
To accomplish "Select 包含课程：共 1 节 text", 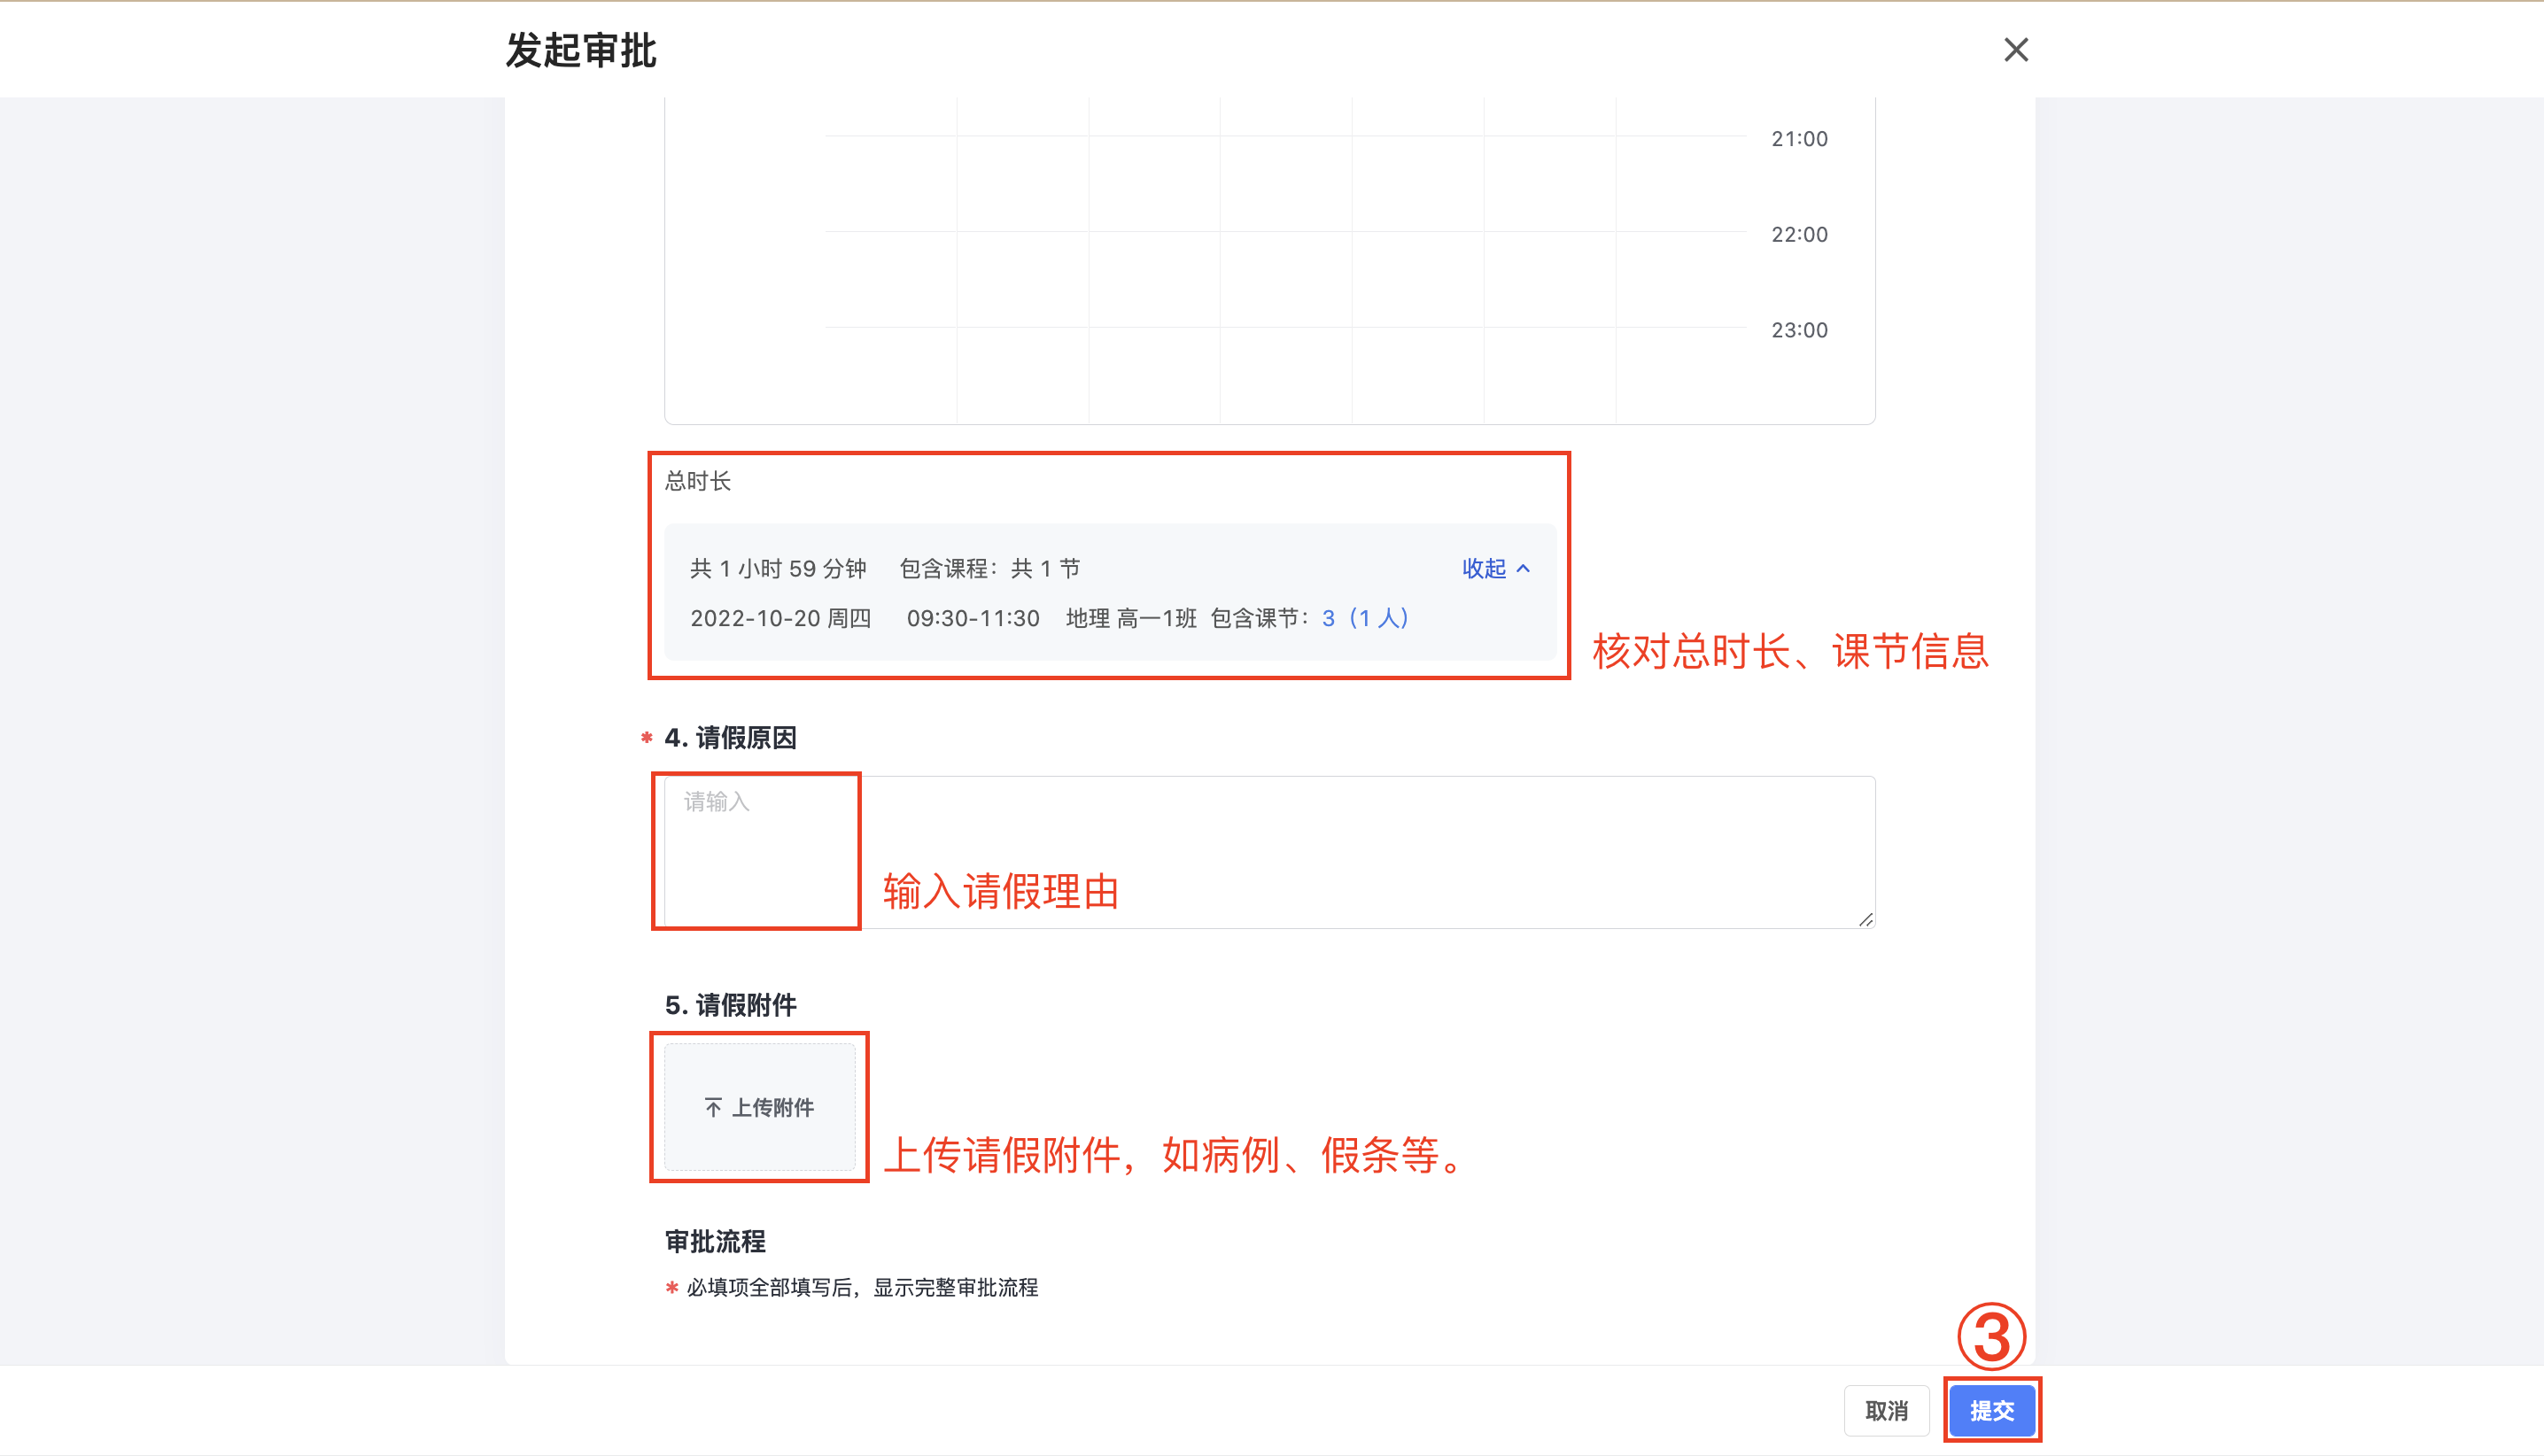I will [989, 568].
